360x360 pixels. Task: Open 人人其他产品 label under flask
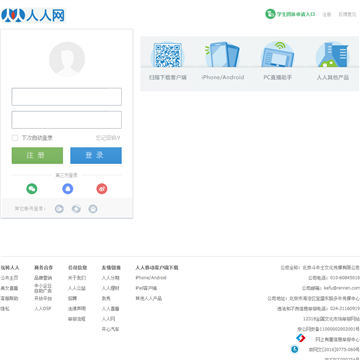click(333, 77)
